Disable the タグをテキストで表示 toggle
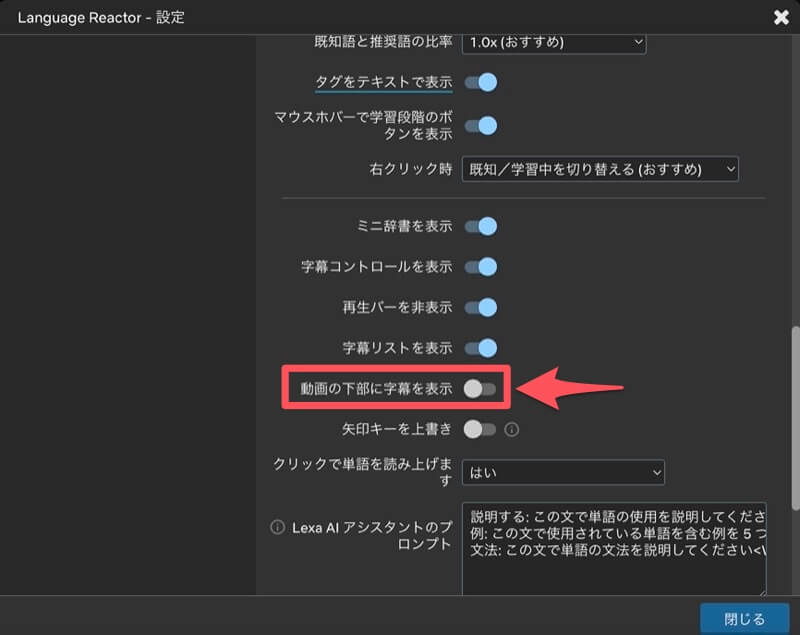This screenshot has width=800, height=635. point(481,82)
